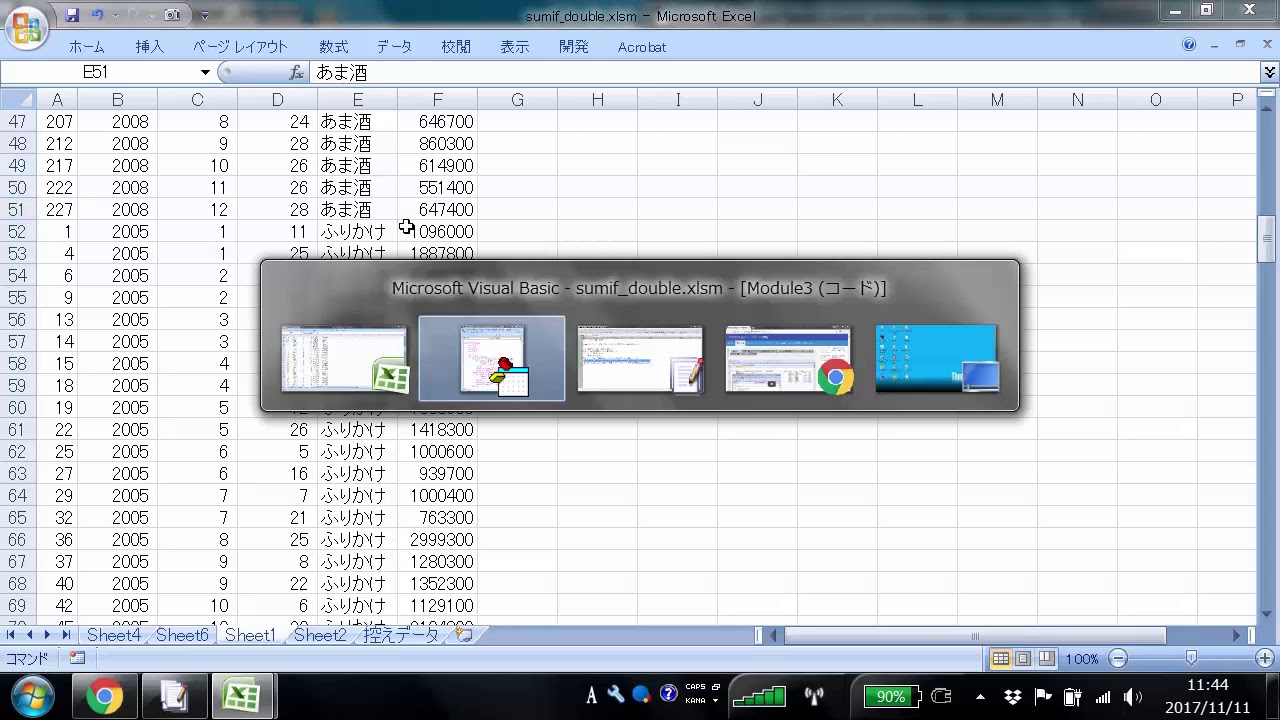Screen dimensions: 1280x720
Task: Click the zoom out minus button
Action: [1119, 658]
